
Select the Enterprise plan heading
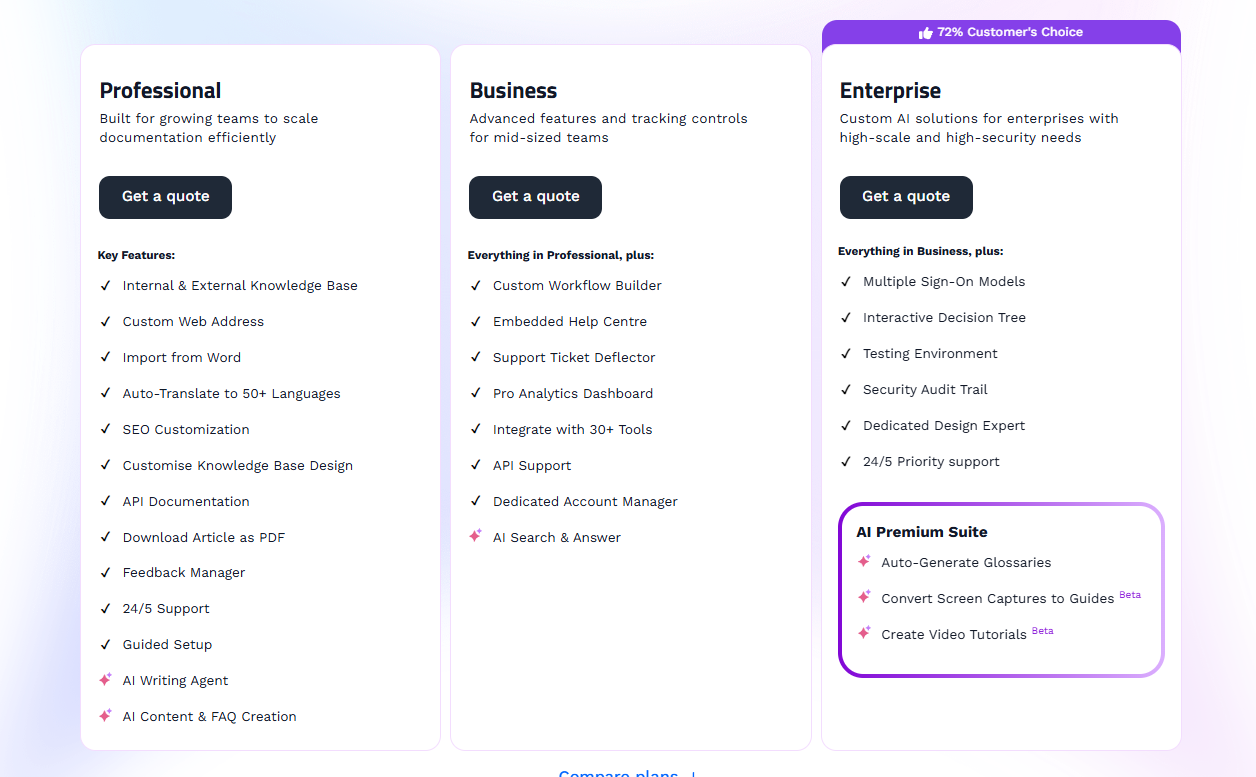(890, 91)
